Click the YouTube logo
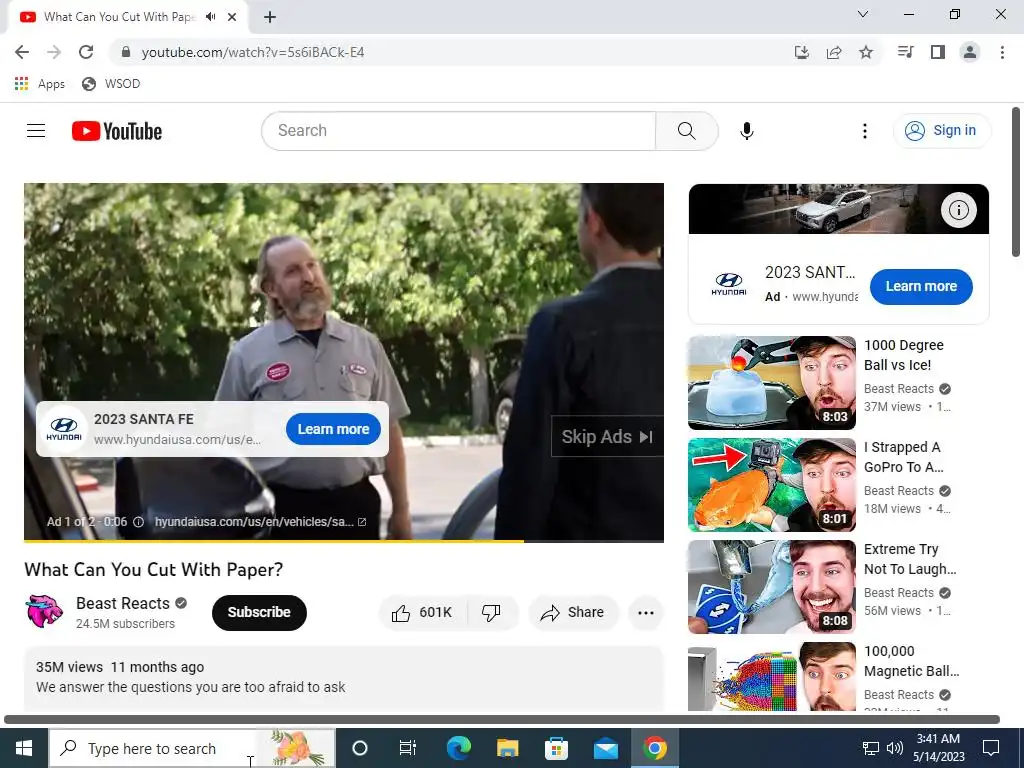1024x768 pixels. coord(117,131)
